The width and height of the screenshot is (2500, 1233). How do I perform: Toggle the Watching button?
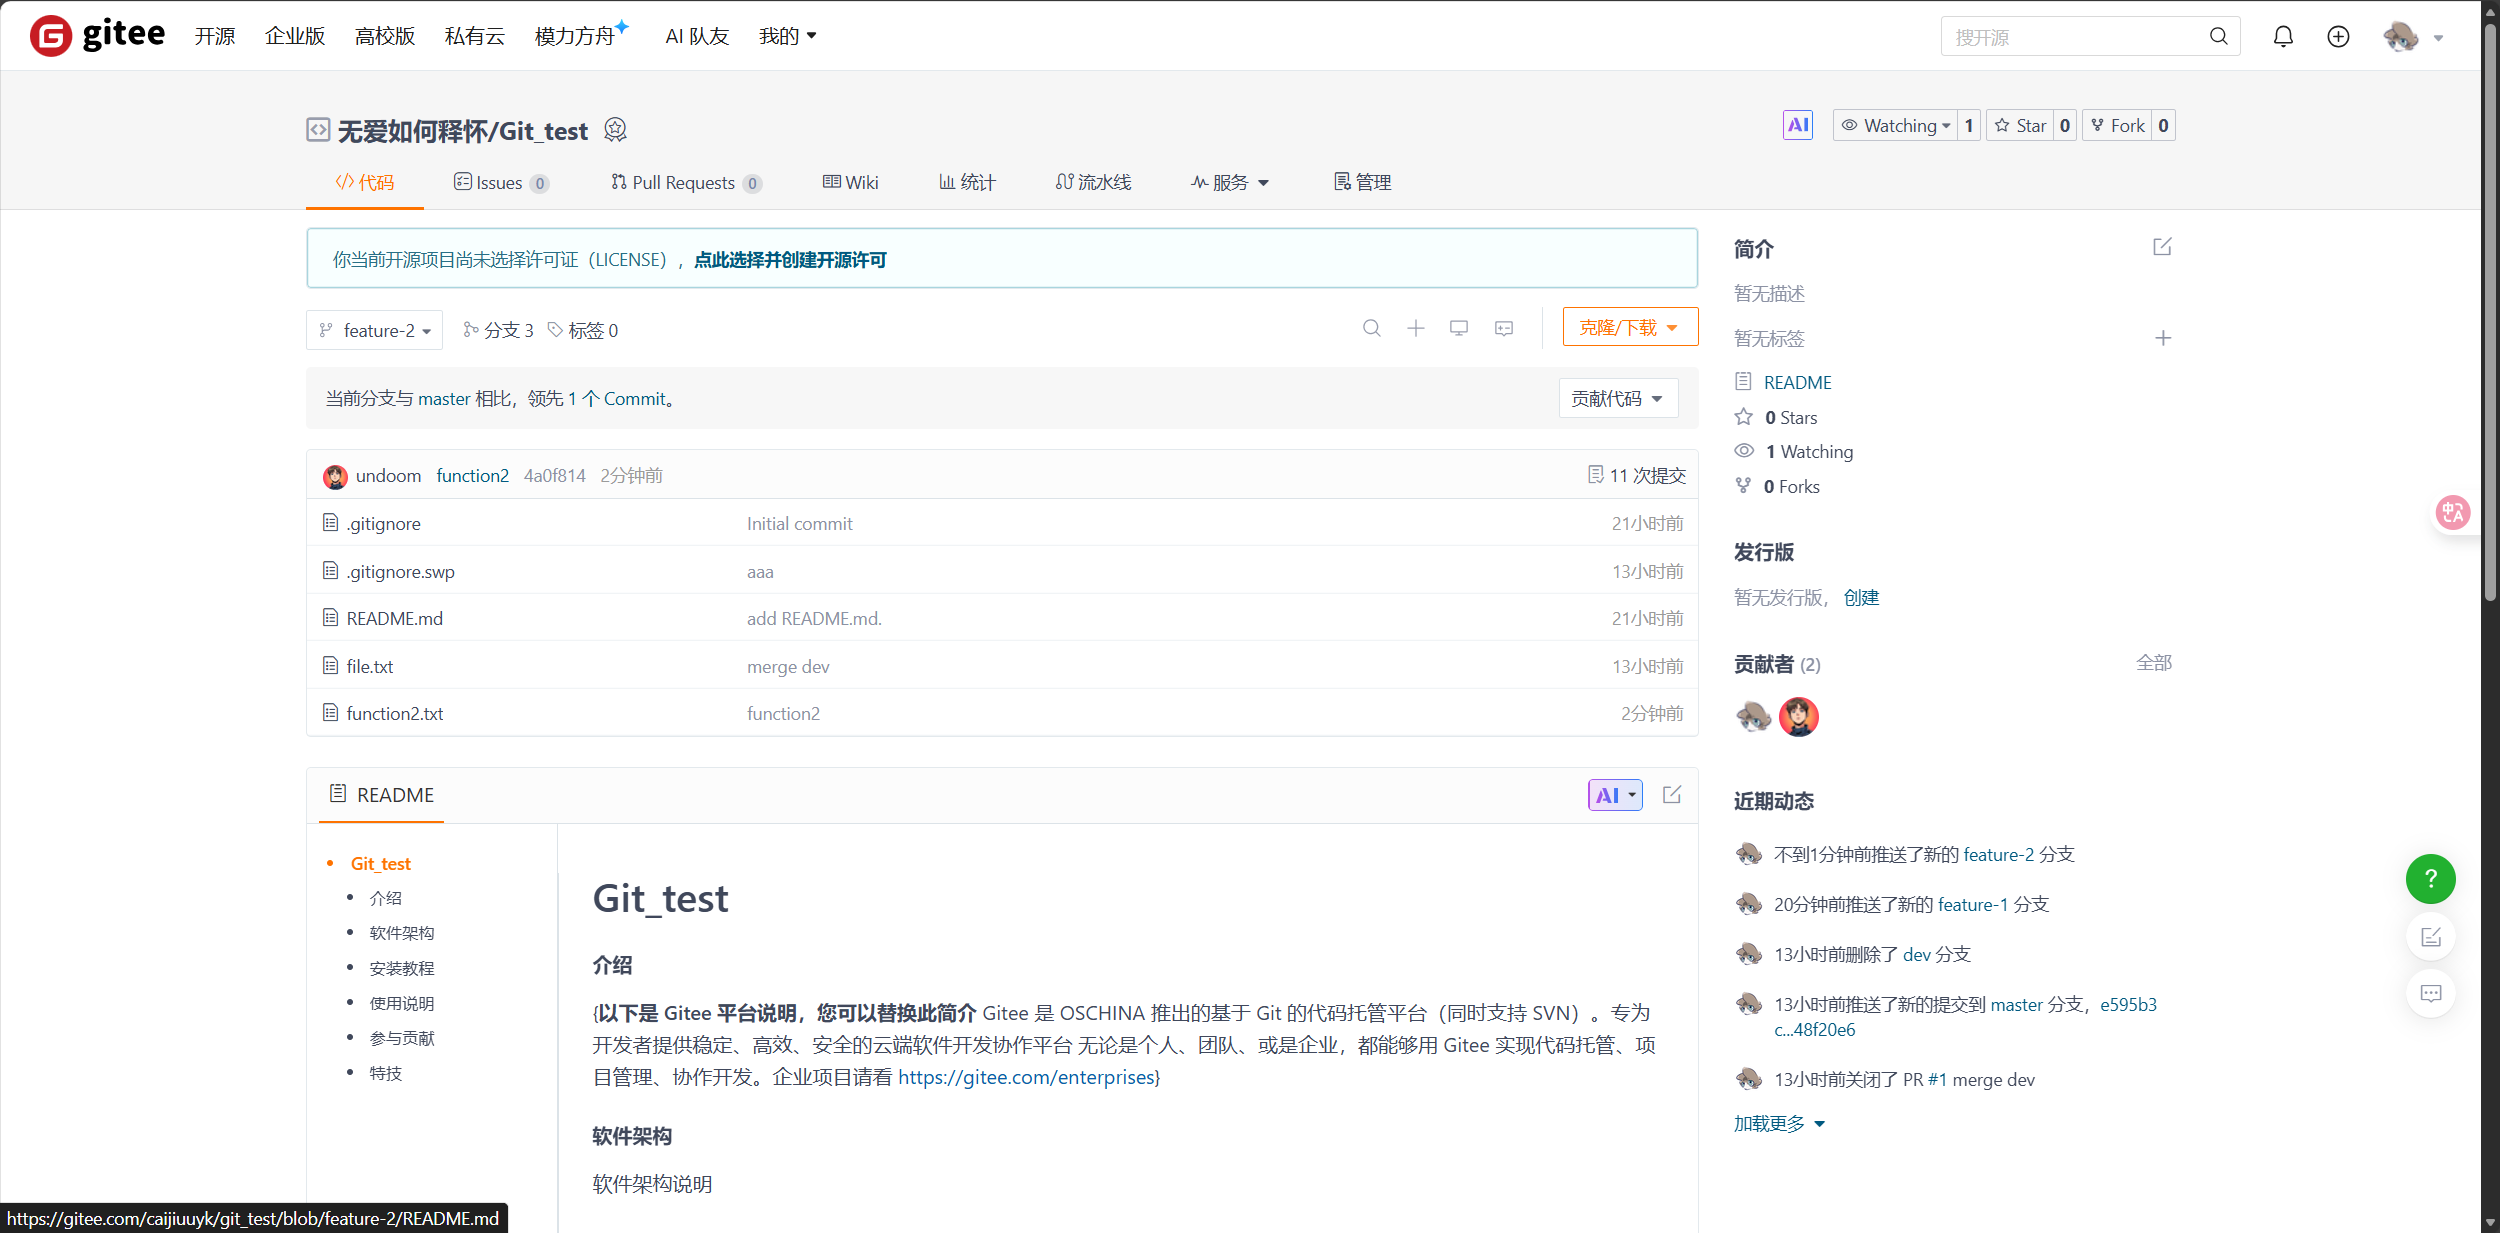pos(1896,125)
